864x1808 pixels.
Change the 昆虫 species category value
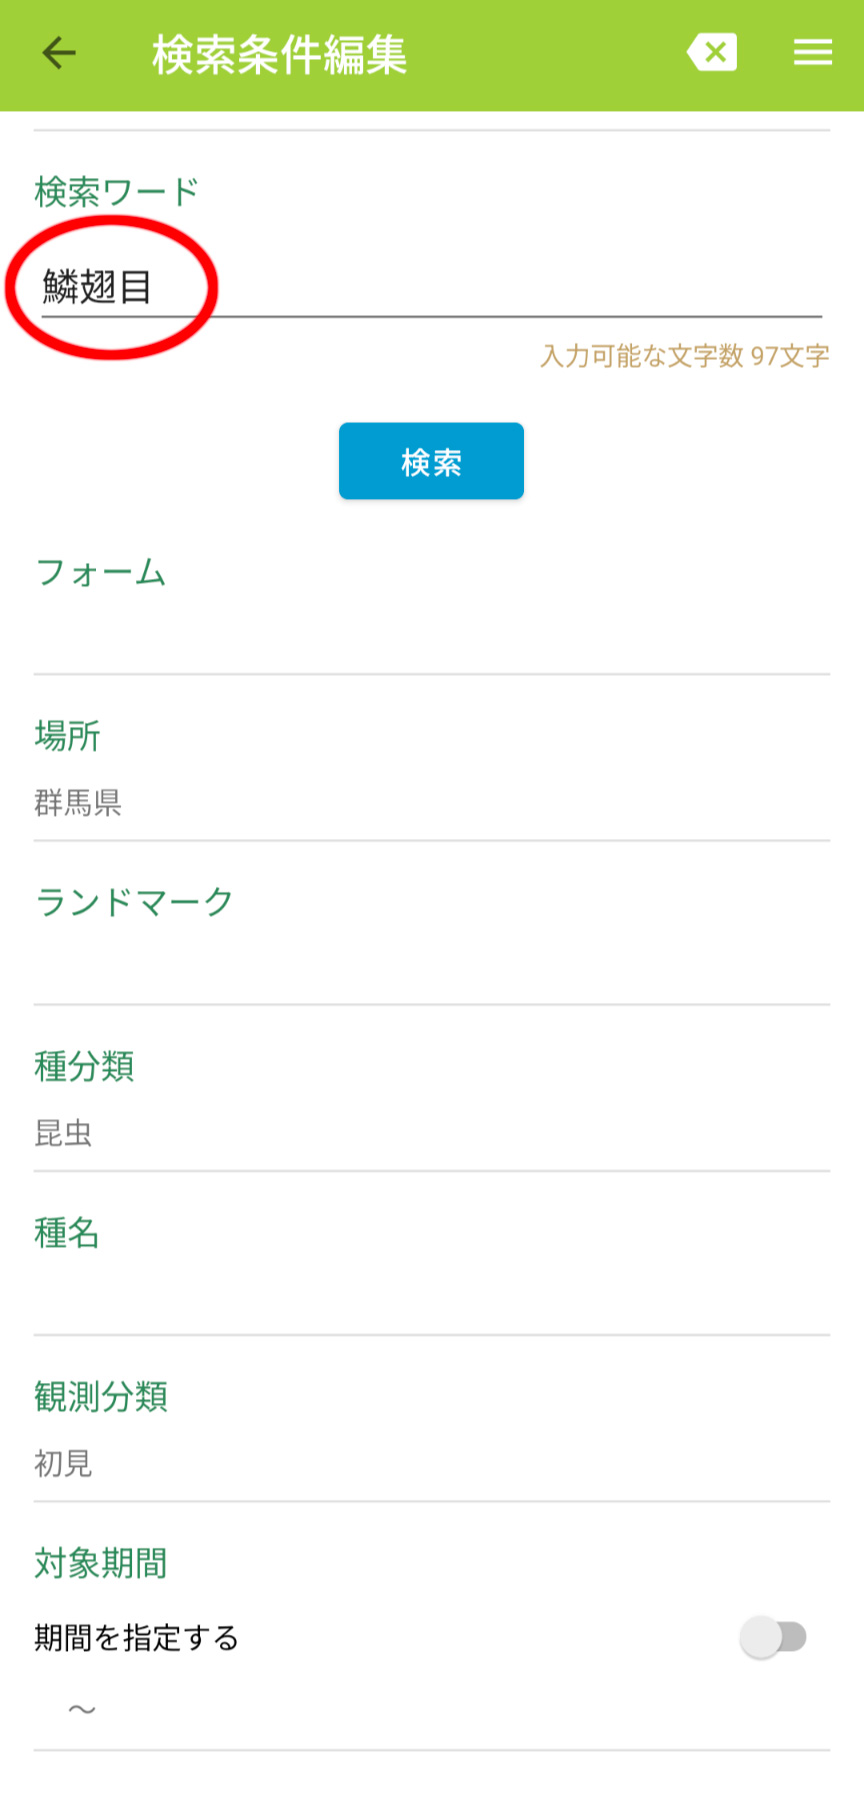(x=63, y=1132)
